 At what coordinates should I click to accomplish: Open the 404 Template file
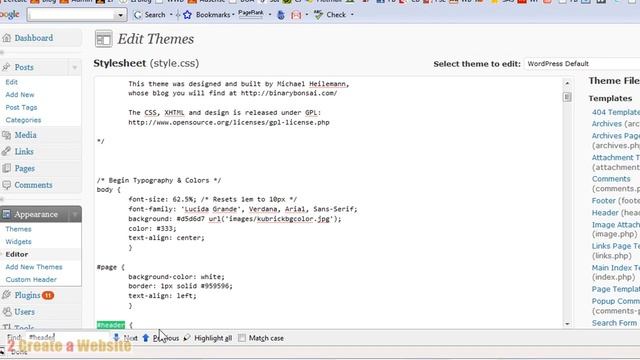(616, 112)
